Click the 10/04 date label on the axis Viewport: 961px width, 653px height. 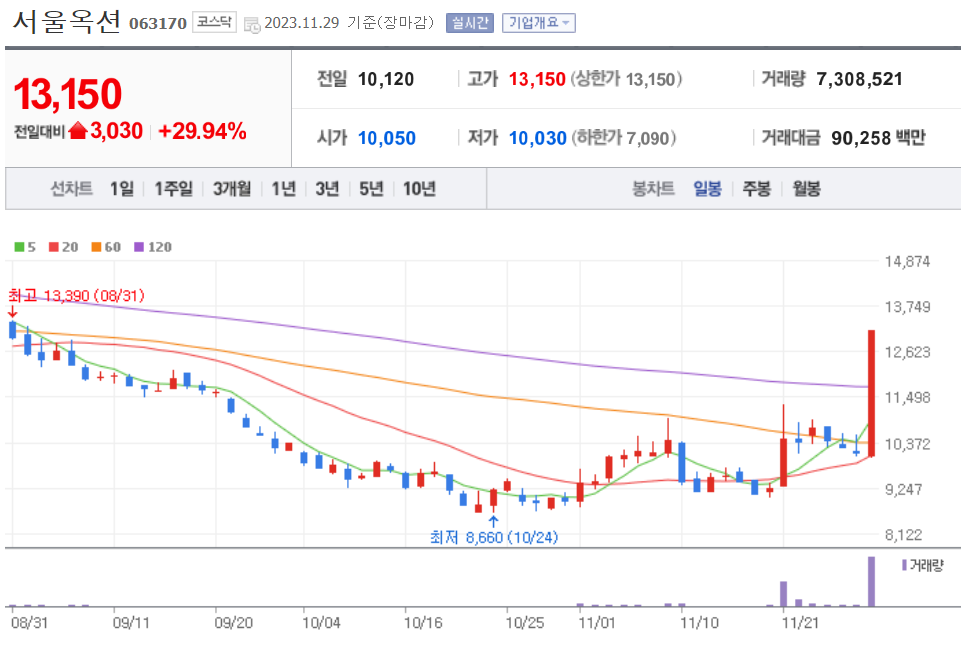point(321,623)
